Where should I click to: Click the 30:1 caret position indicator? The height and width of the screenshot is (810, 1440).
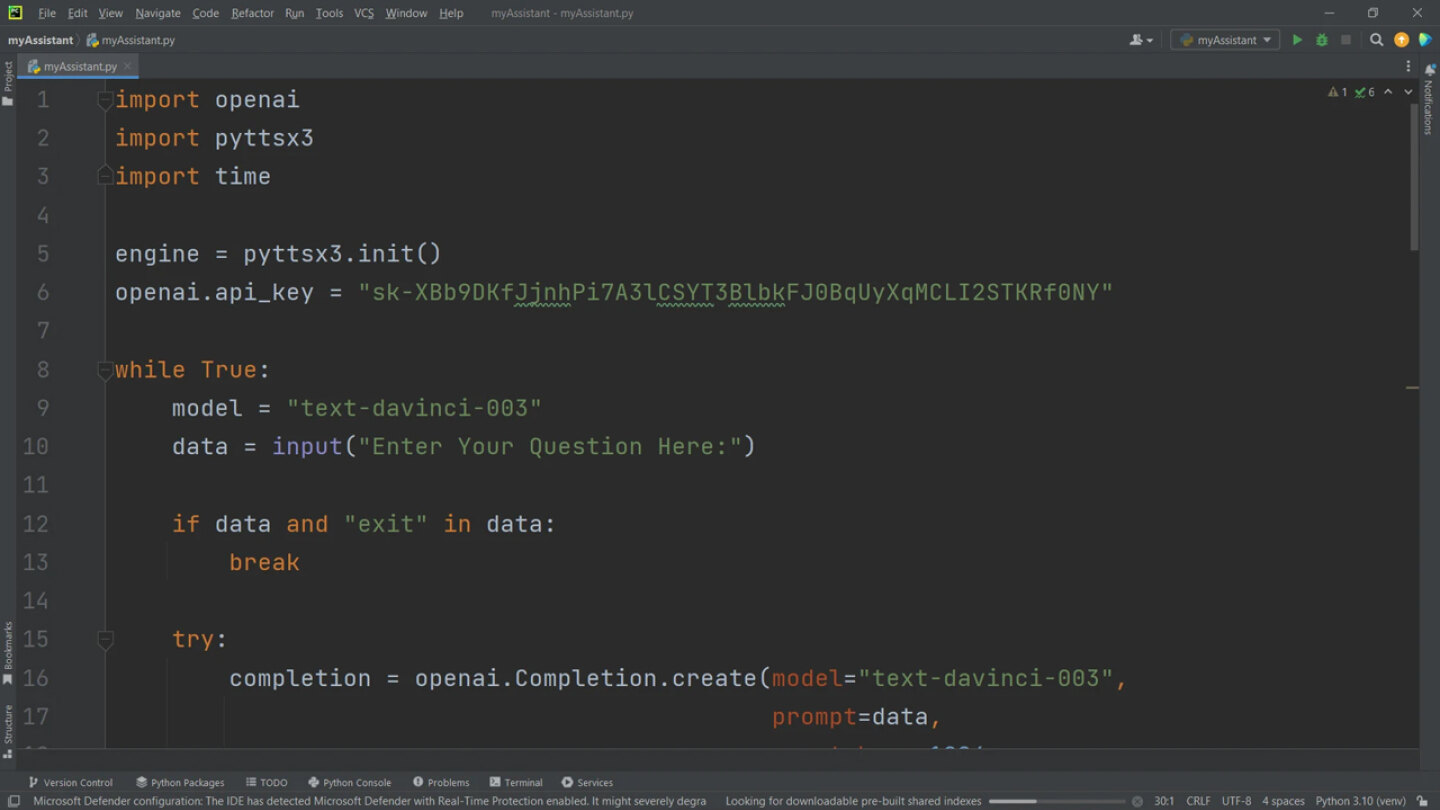[x=1164, y=801]
